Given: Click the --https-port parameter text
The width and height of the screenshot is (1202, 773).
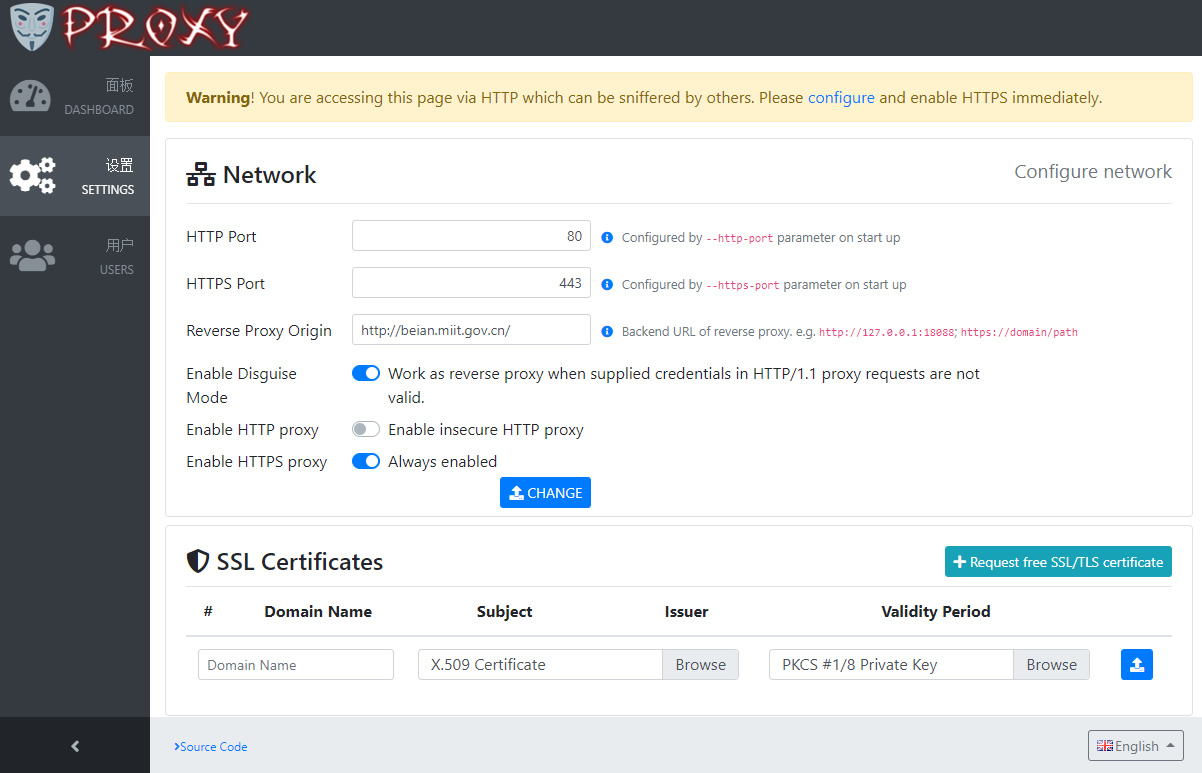Looking at the screenshot, I should click(x=743, y=285).
